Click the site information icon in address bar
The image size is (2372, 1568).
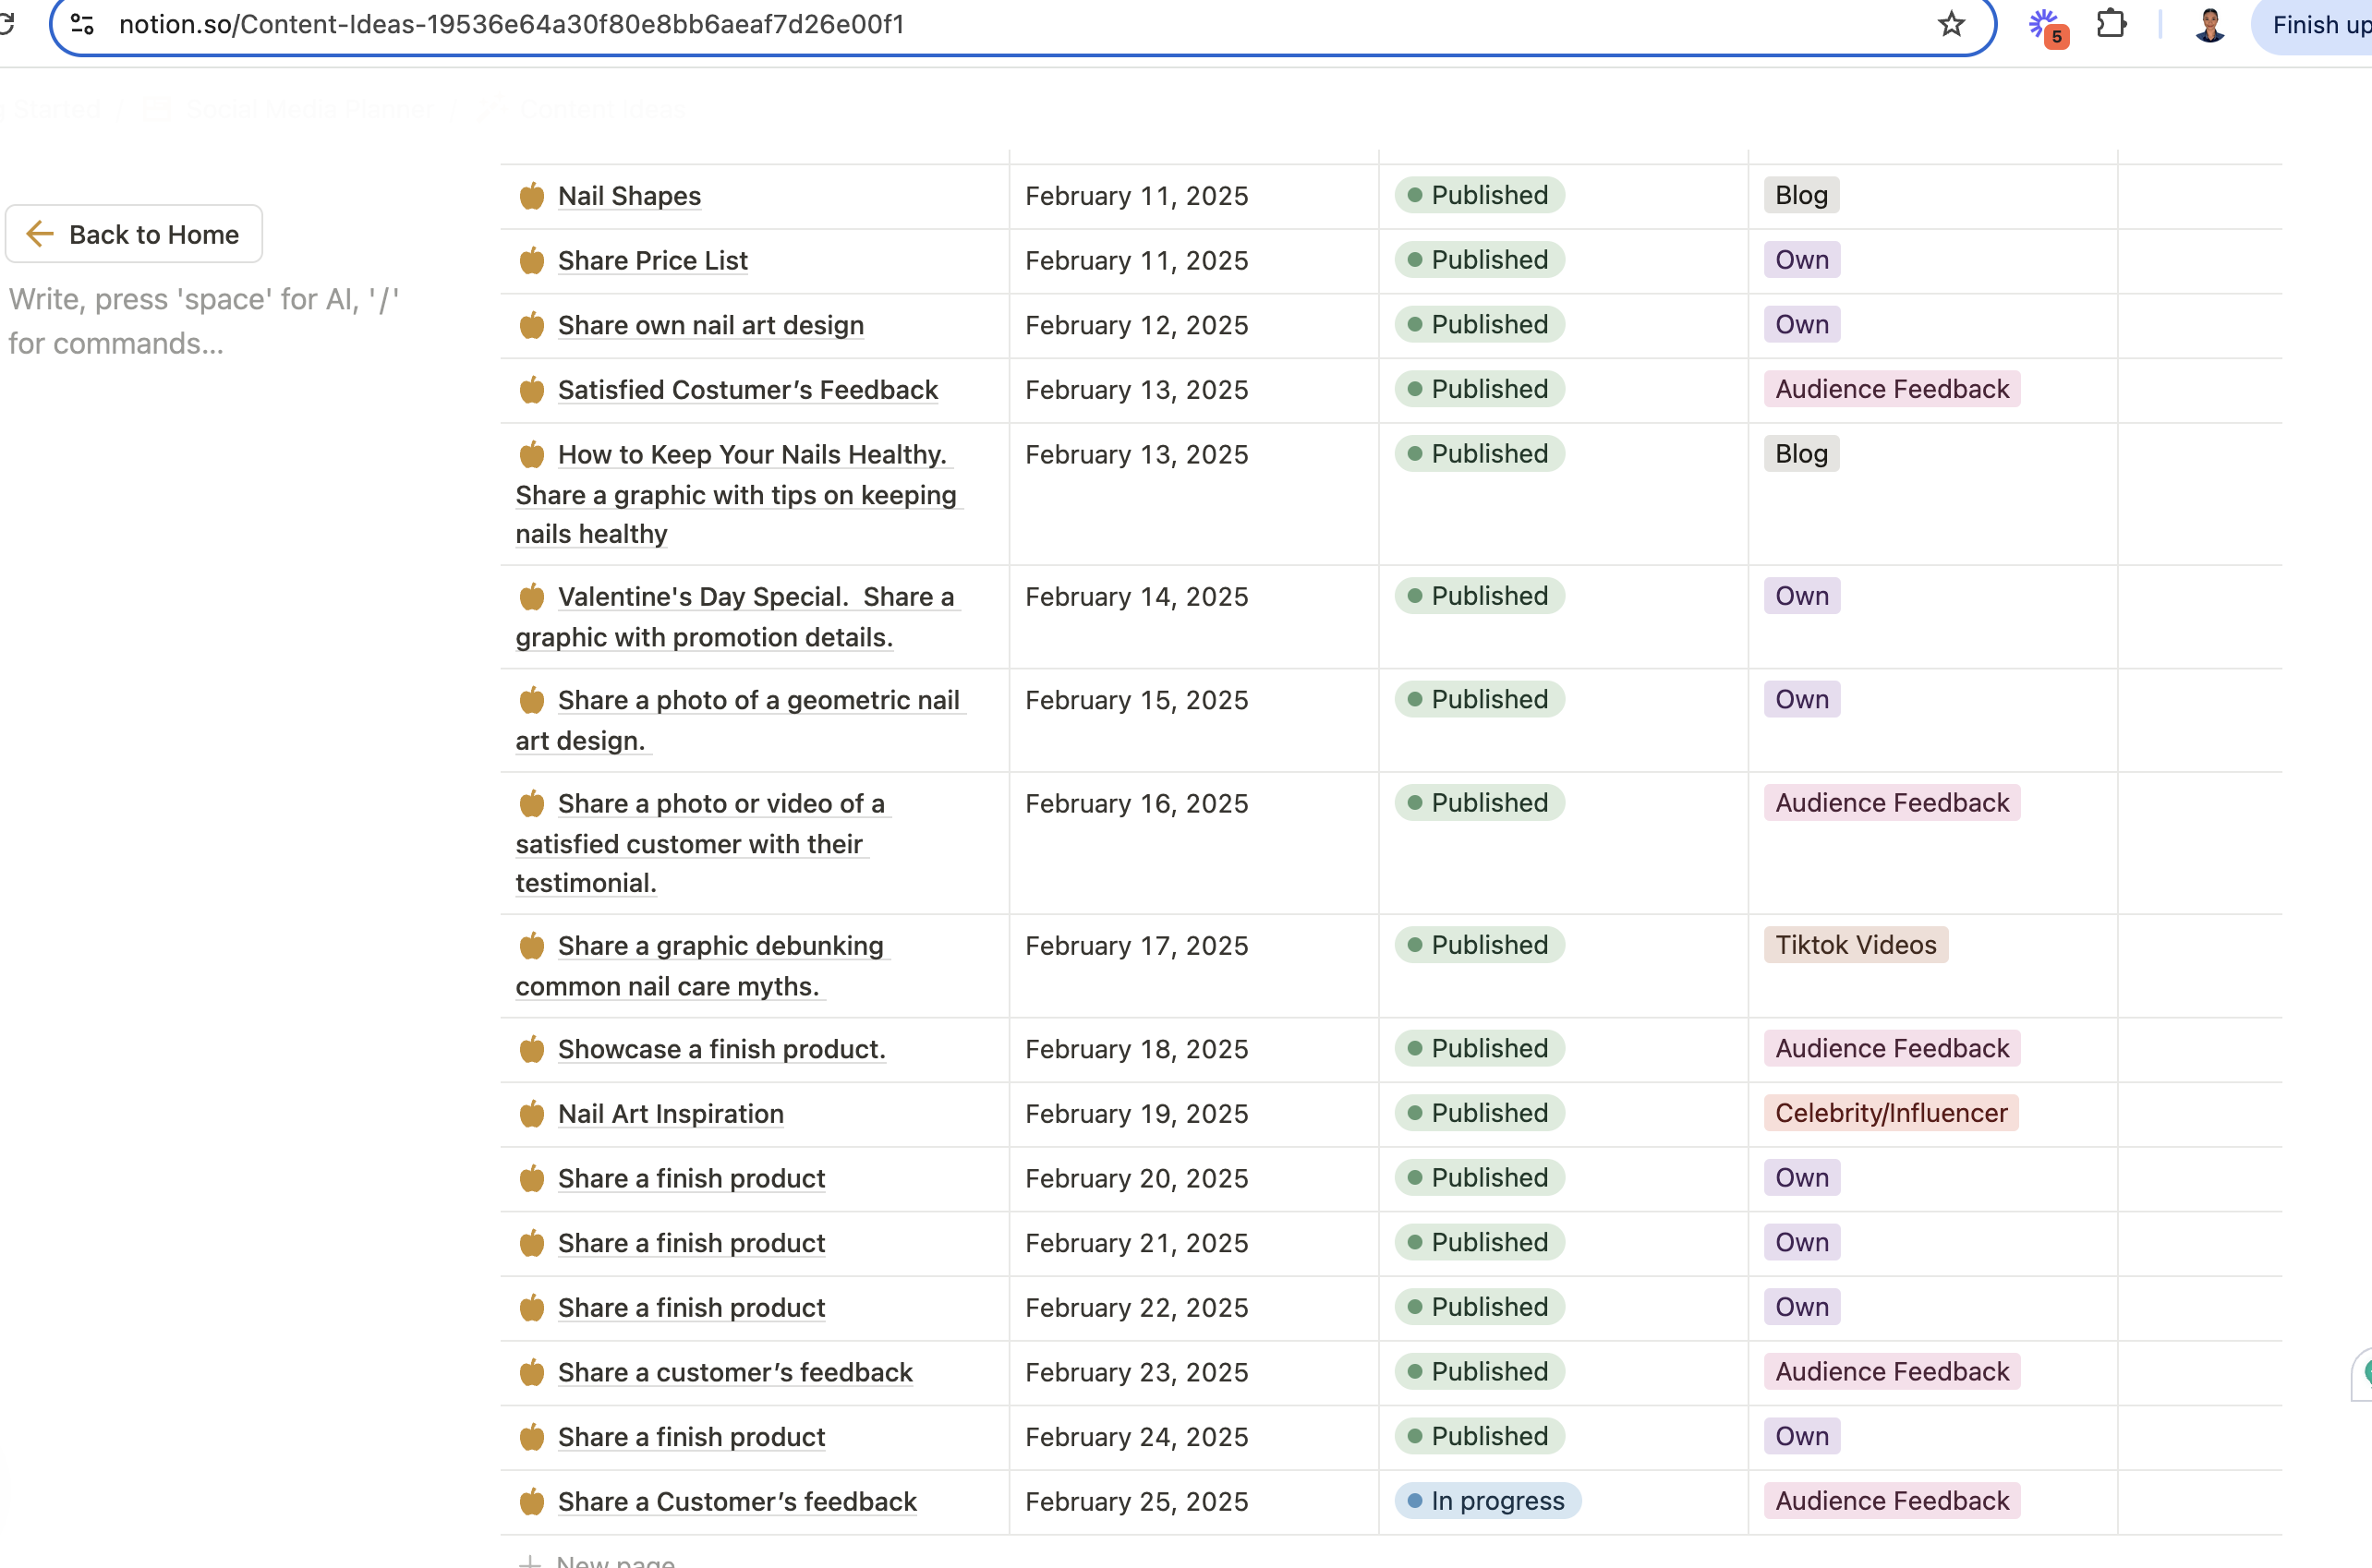coord(83,24)
